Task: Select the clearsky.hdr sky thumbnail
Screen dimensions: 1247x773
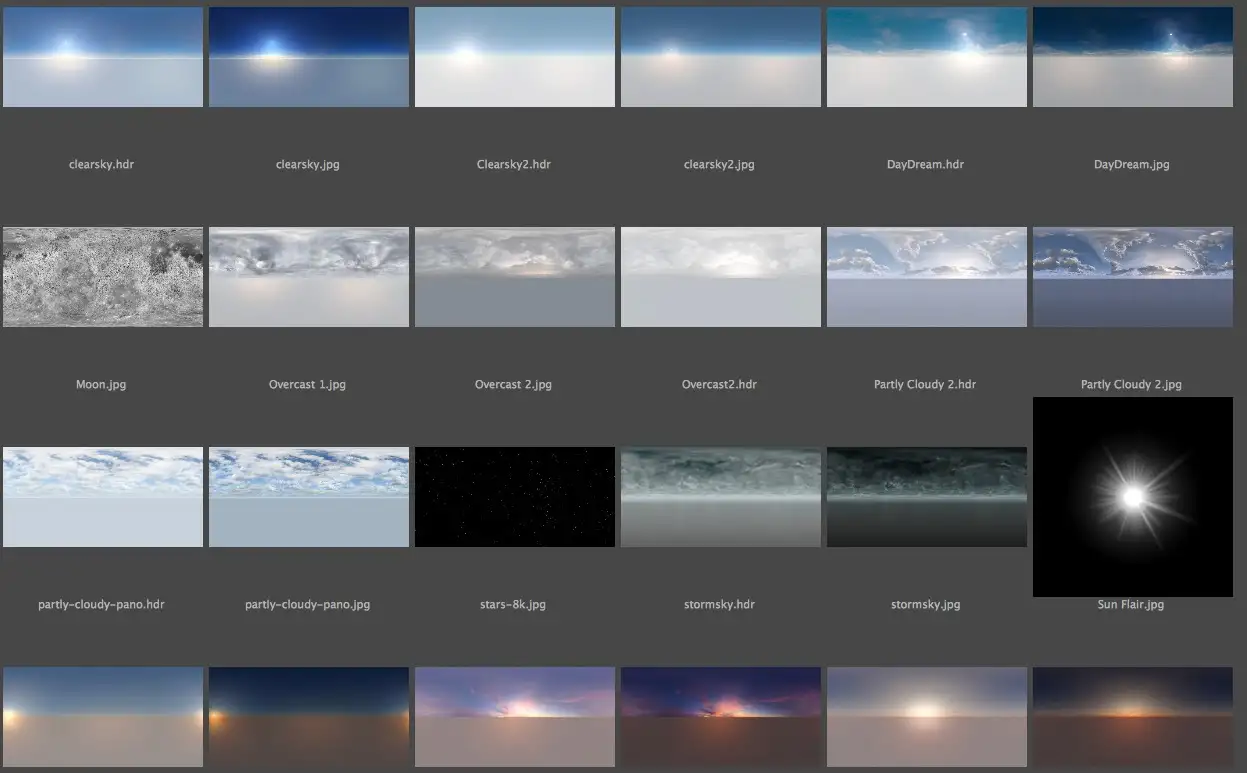Action: point(103,57)
